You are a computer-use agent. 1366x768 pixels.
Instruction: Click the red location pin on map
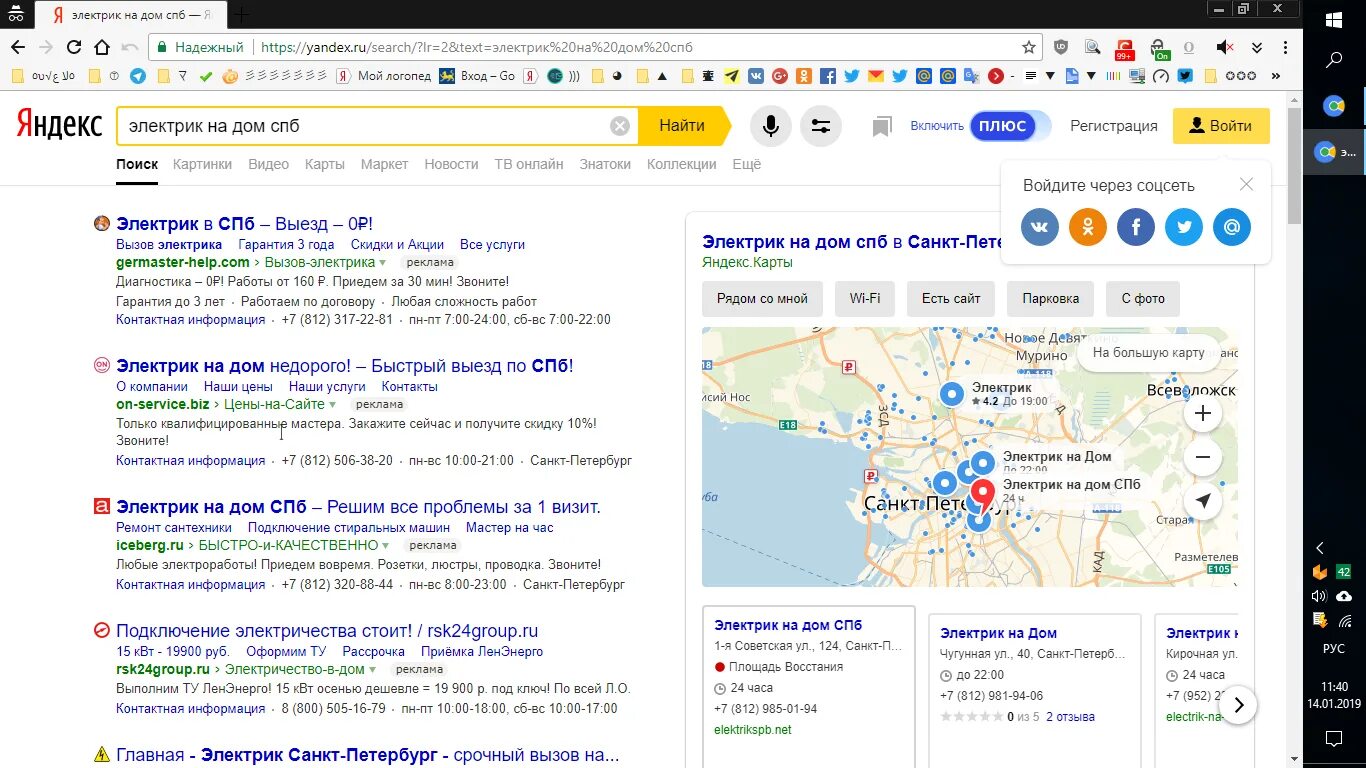click(983, 493)
